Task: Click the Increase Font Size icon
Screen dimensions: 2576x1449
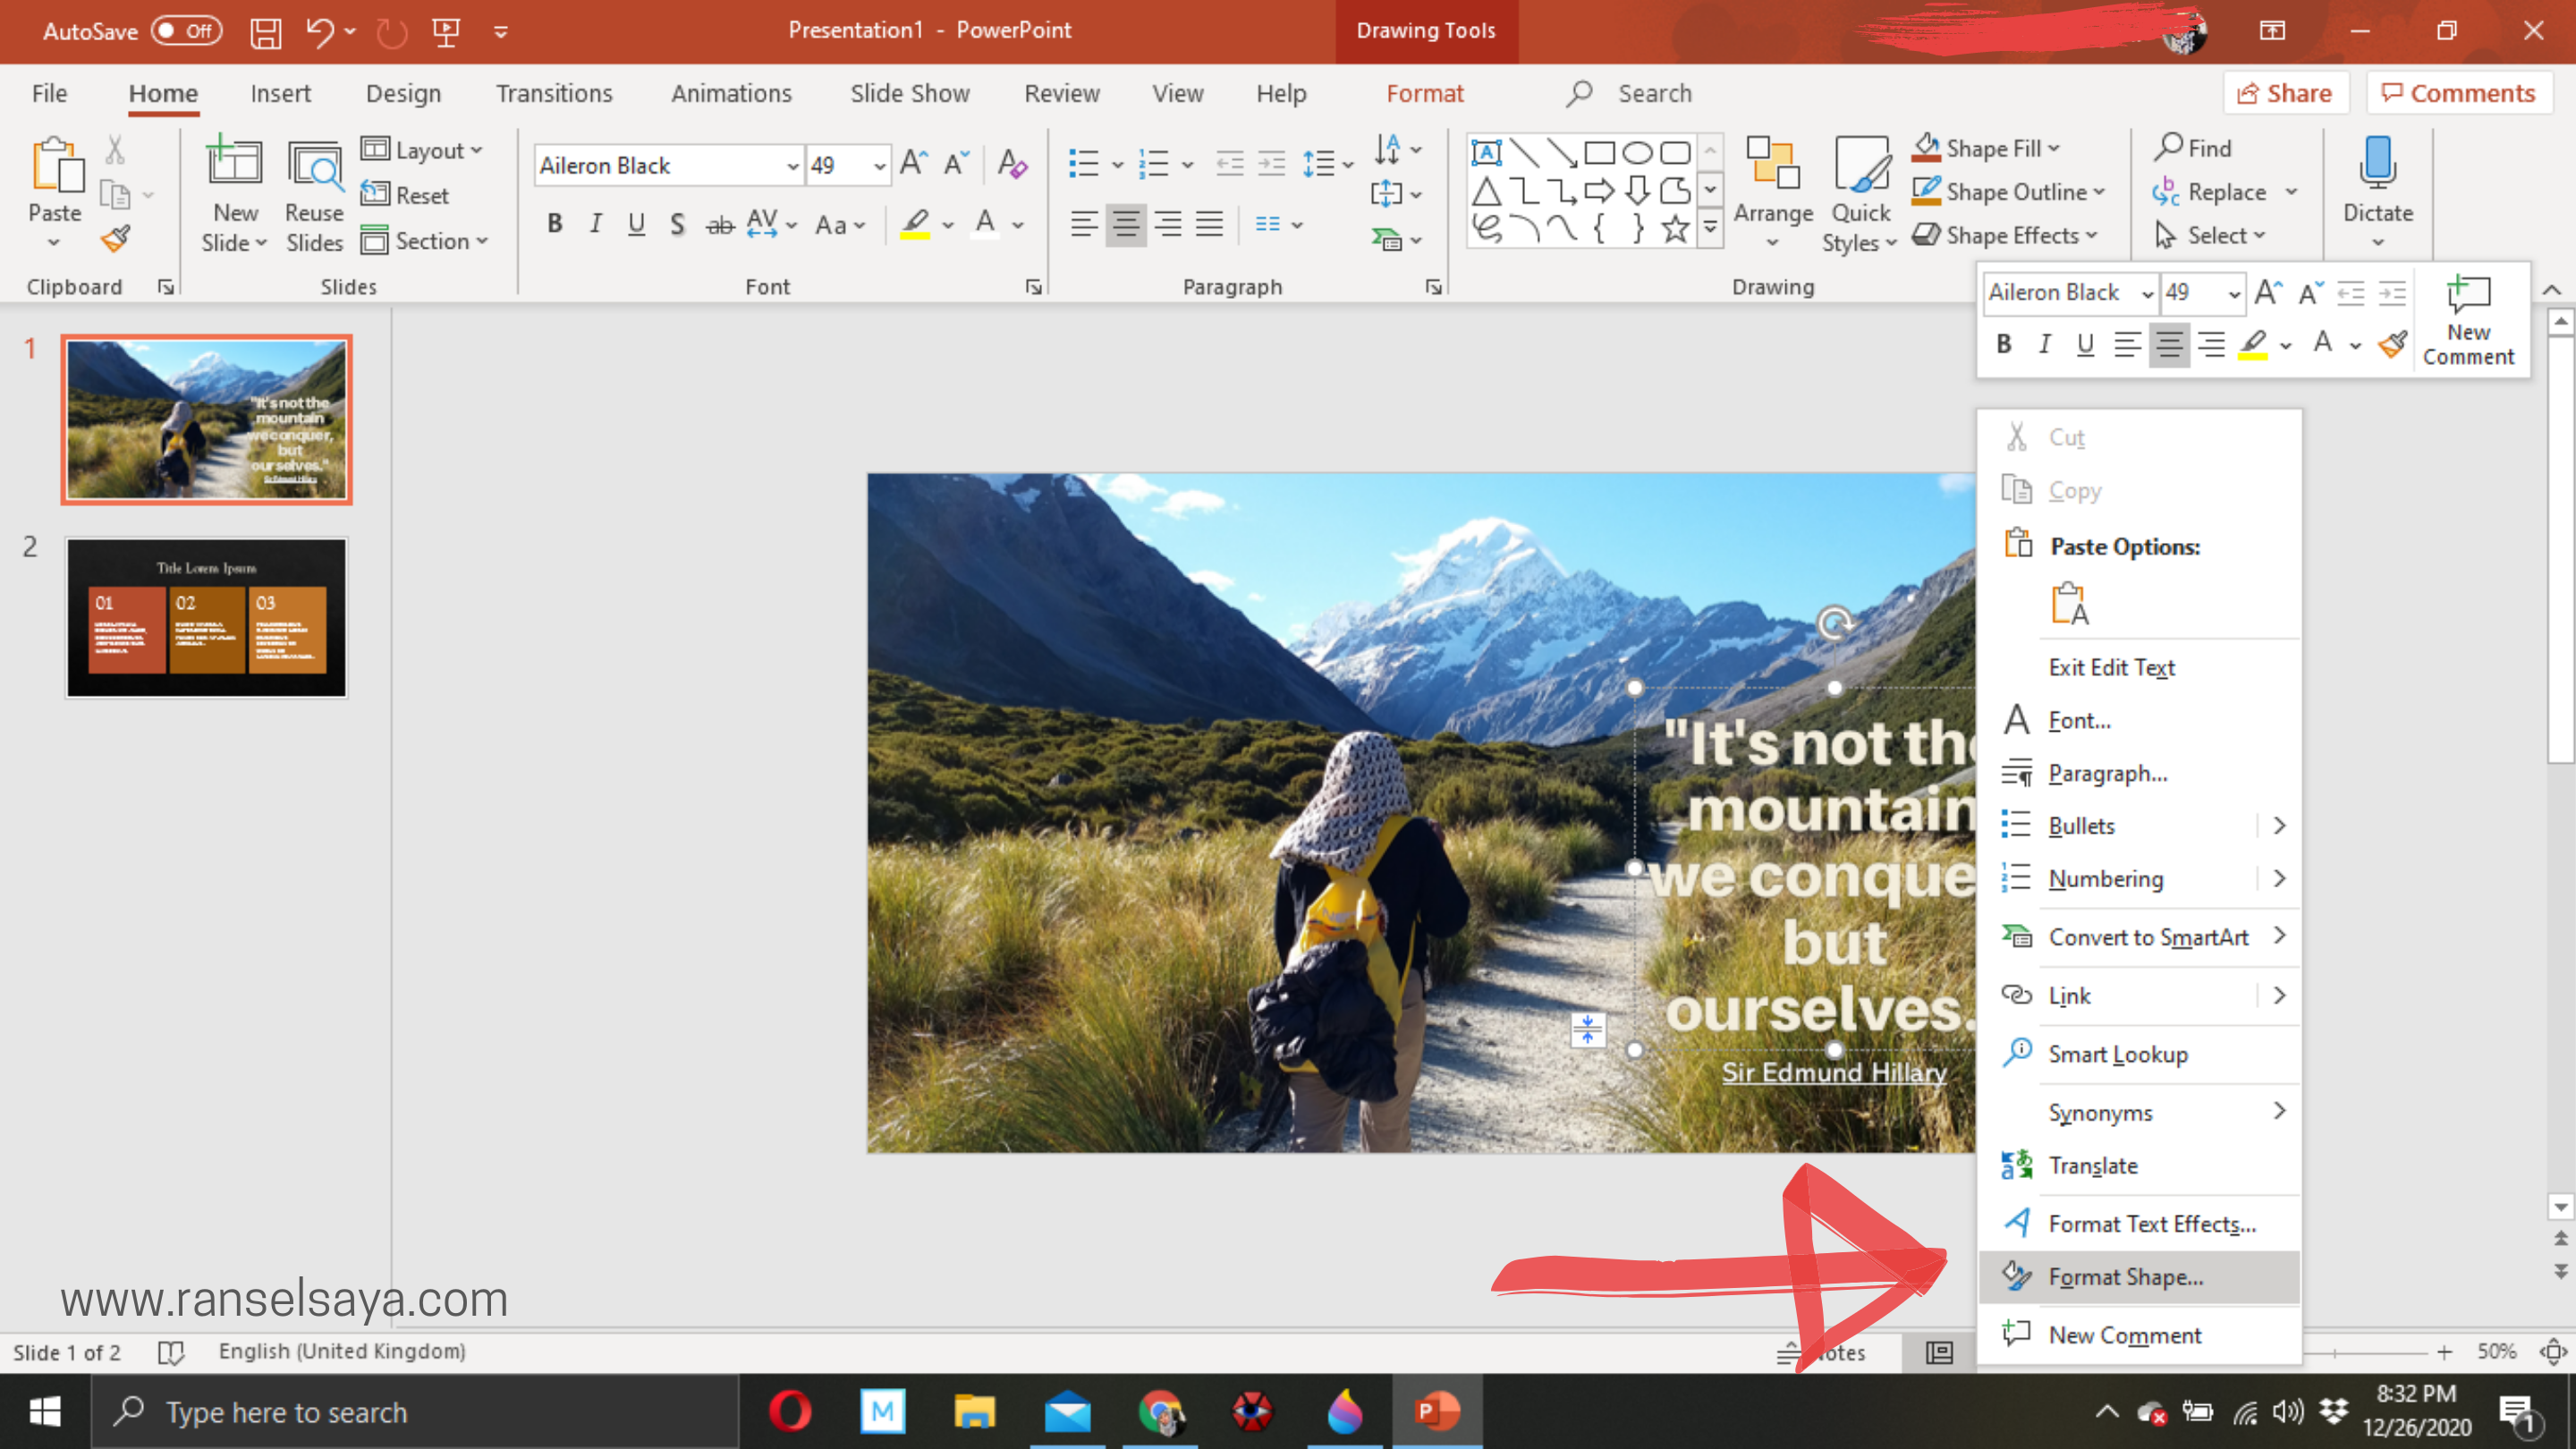Action: [913, 164]
